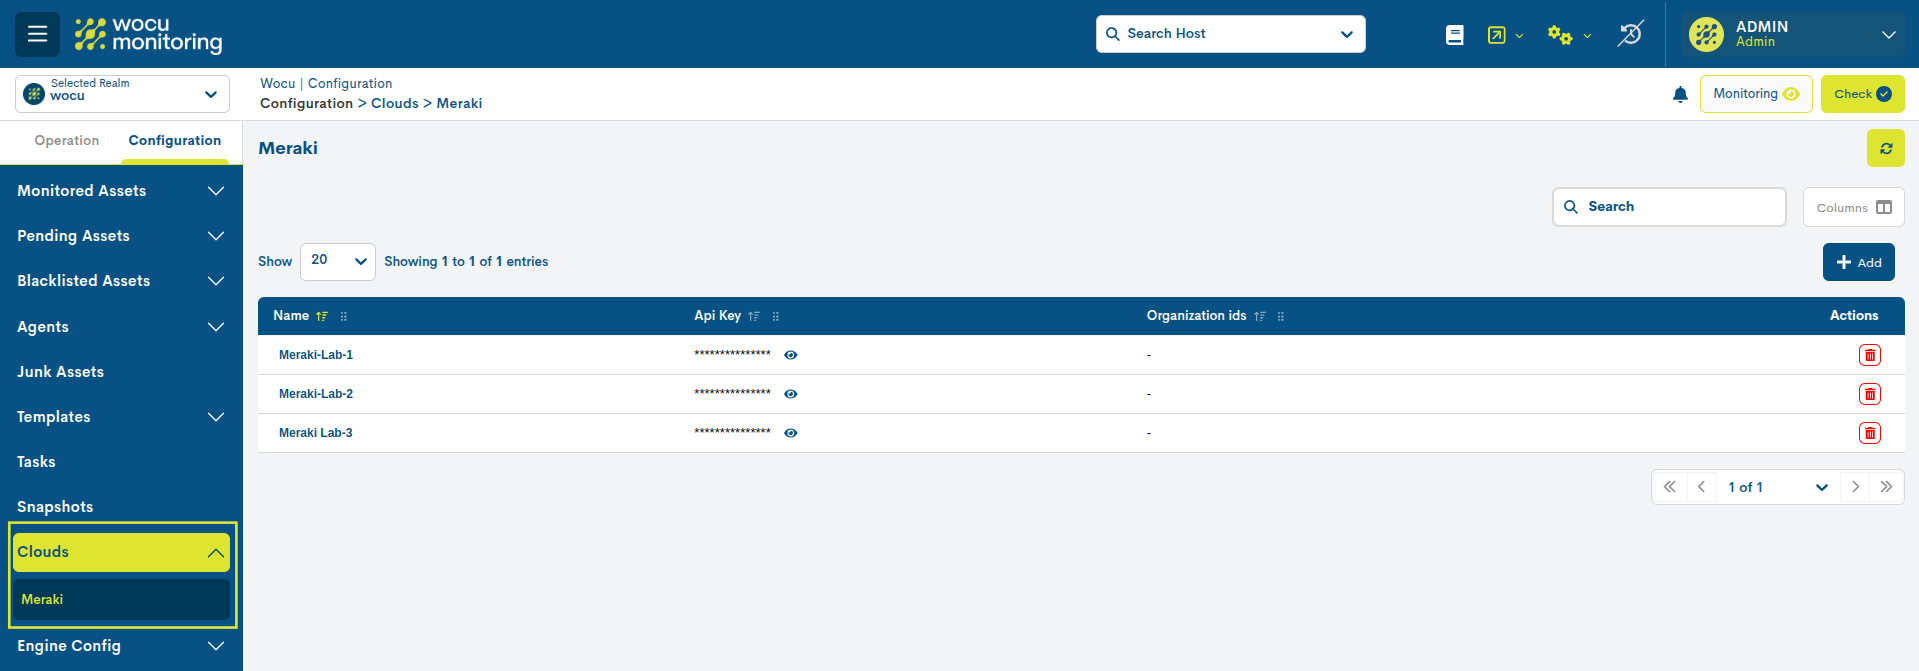Delete the Meraki Lab-3 row
The width and height of the screenshot is (1919, 671).
[x=1869, y=433]
